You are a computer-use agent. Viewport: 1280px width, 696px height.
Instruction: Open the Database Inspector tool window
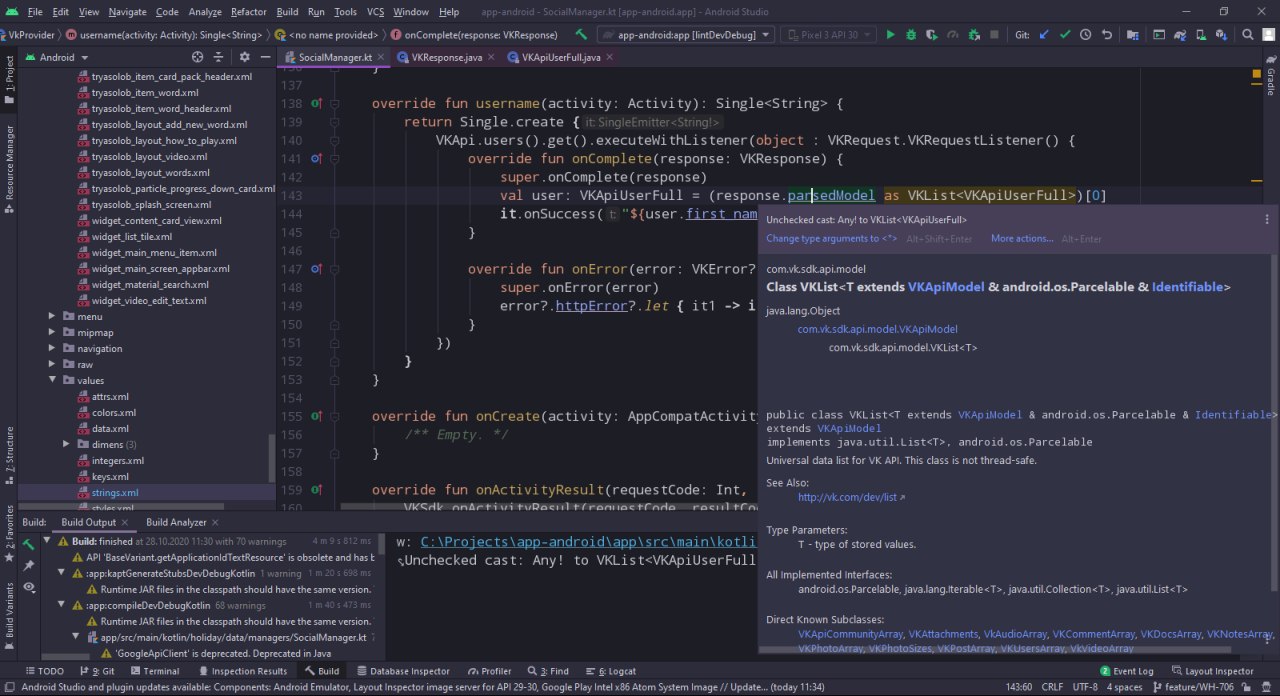click(402, 671)
